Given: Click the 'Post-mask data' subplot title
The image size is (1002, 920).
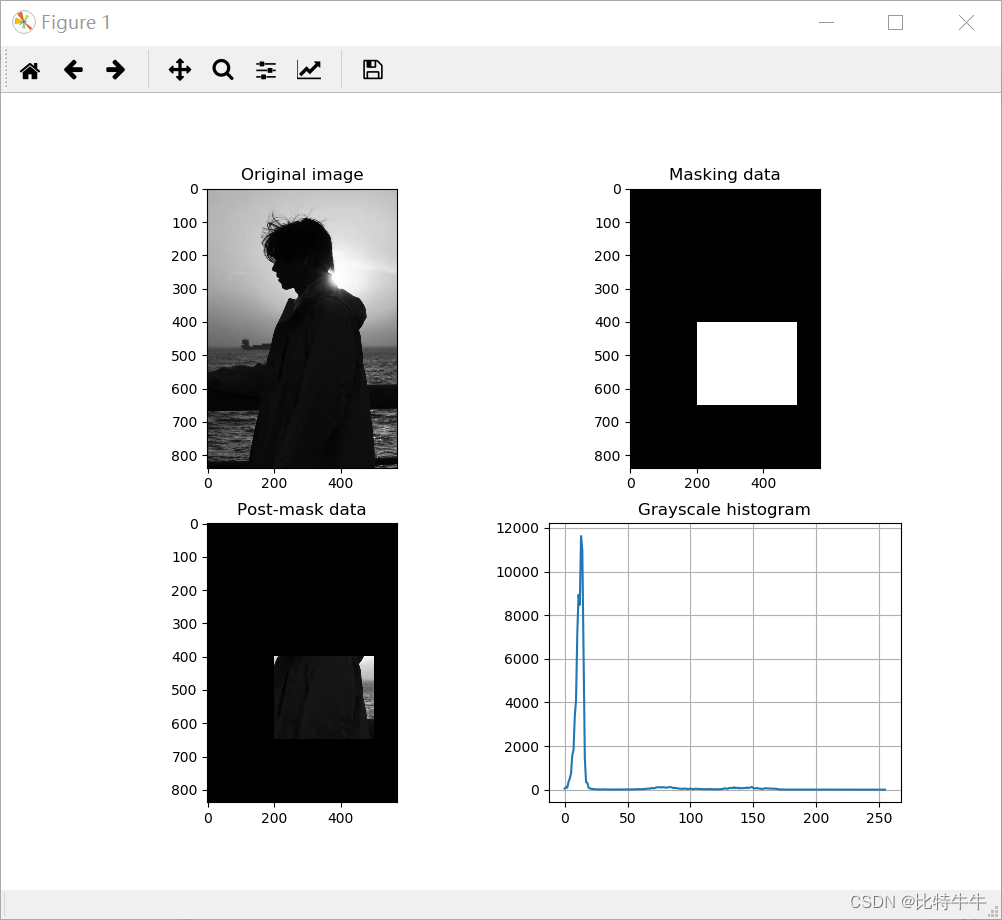Looking at the screenshot, I should coord(302,509).
